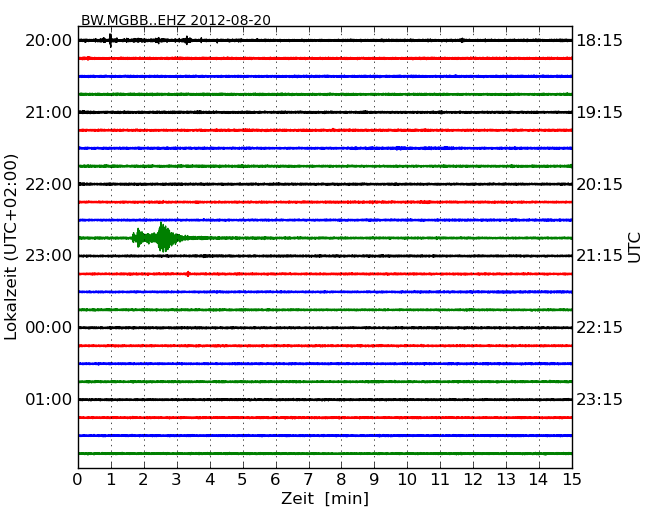Click the 01:00 local time label
This screenshot has height=520, width=650.
[49, 399]
